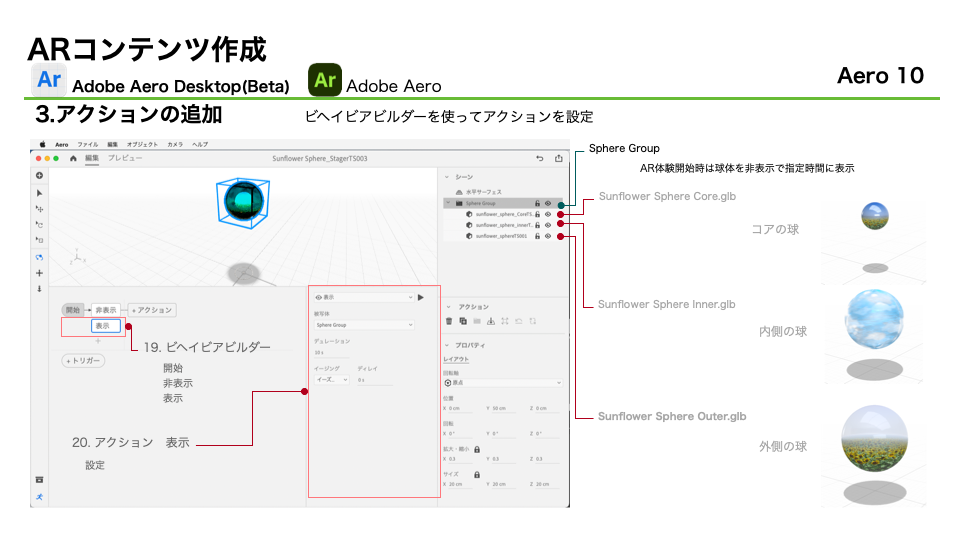Open the ファイル menu
960x540 pixels.
88,144
